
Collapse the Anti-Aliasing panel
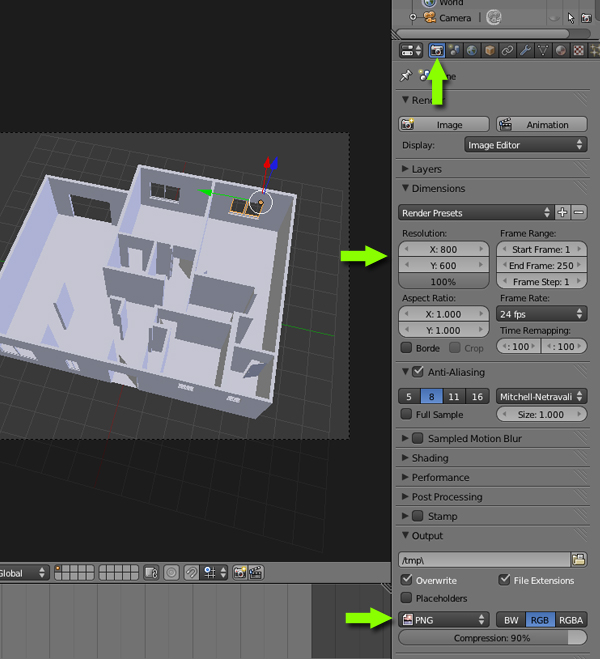(x=405, y=372)
